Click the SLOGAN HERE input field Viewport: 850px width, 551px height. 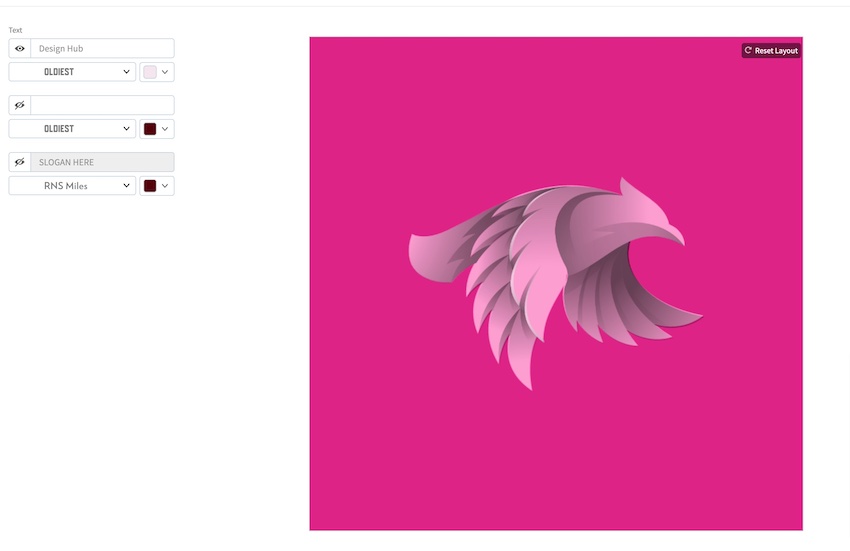[102, 162]
